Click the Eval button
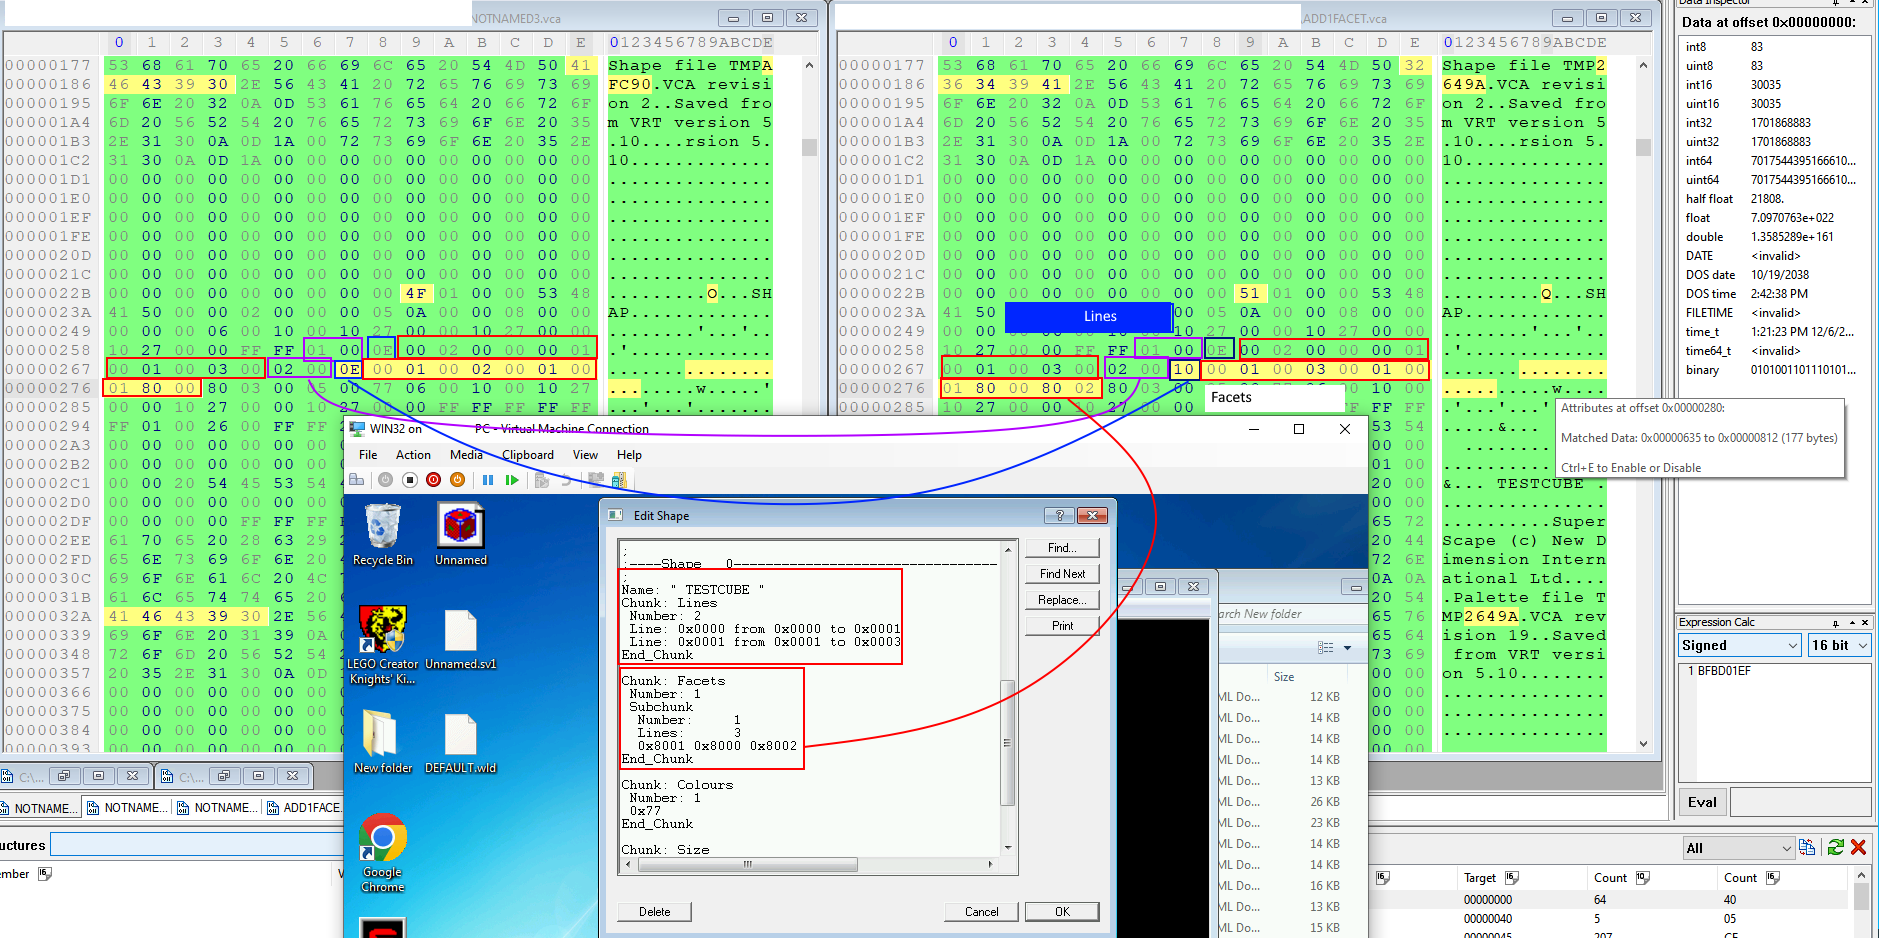 point(1702,802)
